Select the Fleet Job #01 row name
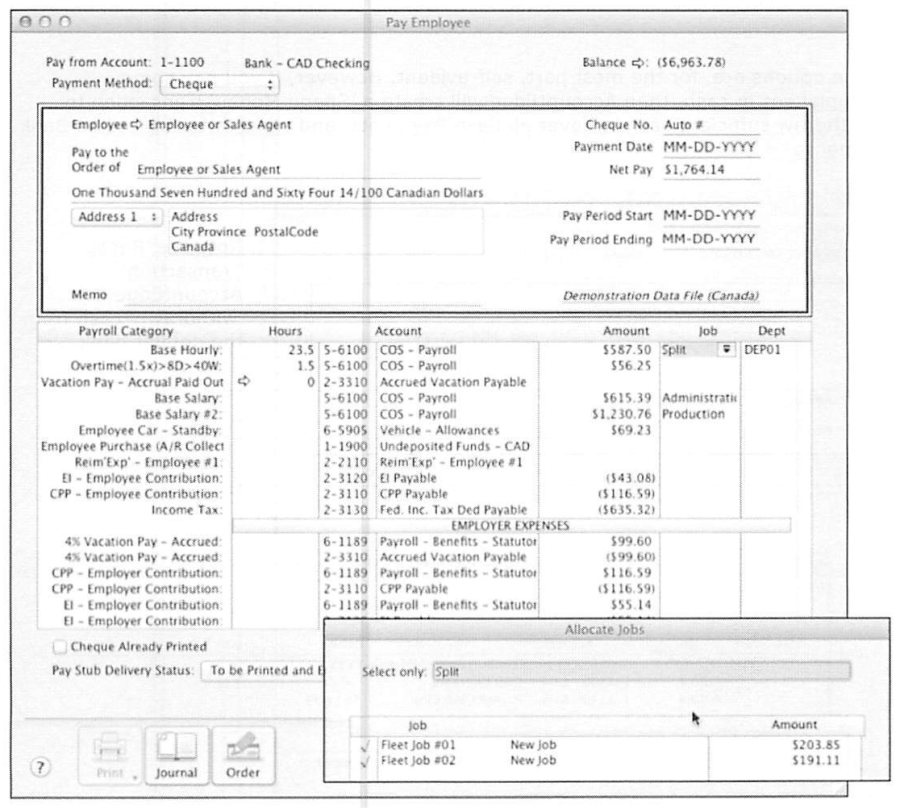 point(418,745)
